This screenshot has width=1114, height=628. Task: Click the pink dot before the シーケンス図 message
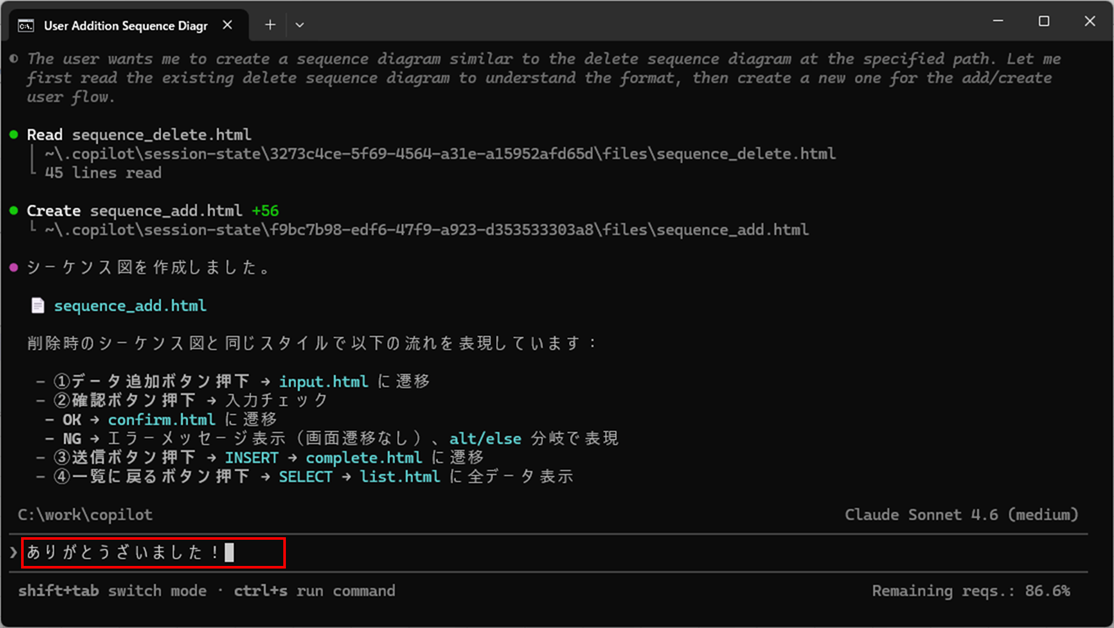pos(13,267)
